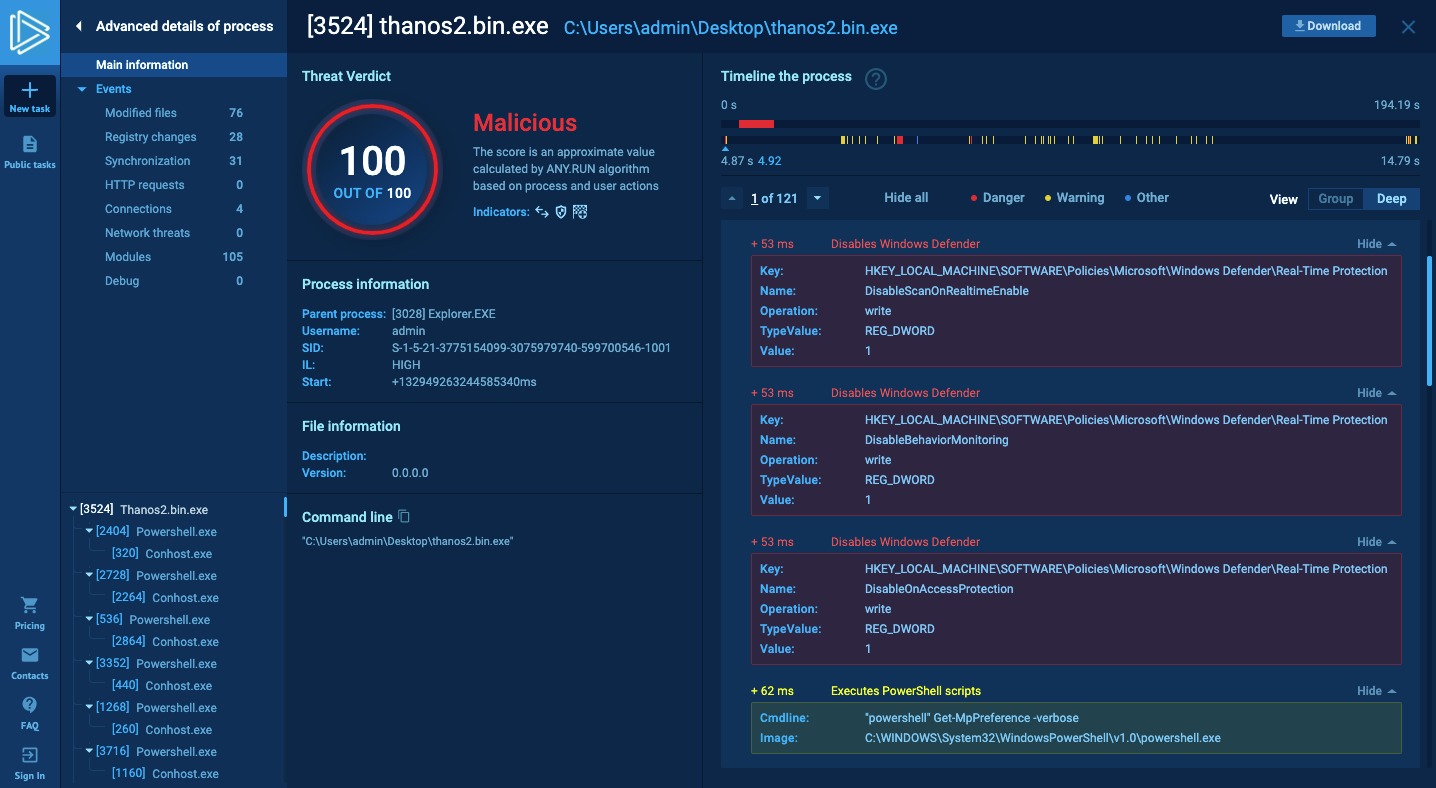The image size is (1436, 788).
Task: Select [320] Conhost.exe in process tree
Action: tap(161, 554)
